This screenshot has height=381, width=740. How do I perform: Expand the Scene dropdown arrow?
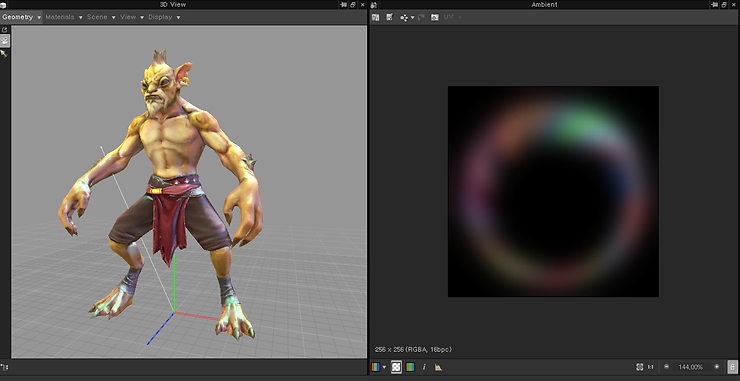click(x=113, y=17)
